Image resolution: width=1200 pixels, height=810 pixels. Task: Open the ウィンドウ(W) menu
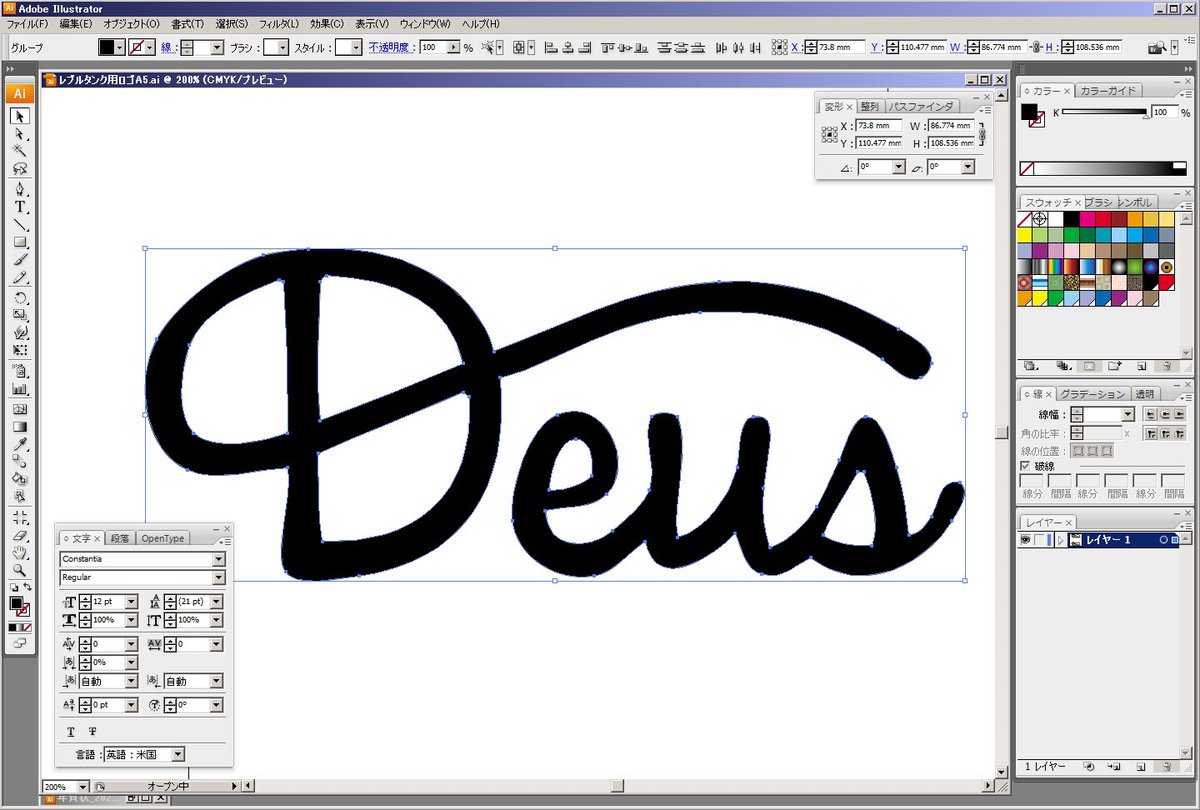tap(425, 23)
